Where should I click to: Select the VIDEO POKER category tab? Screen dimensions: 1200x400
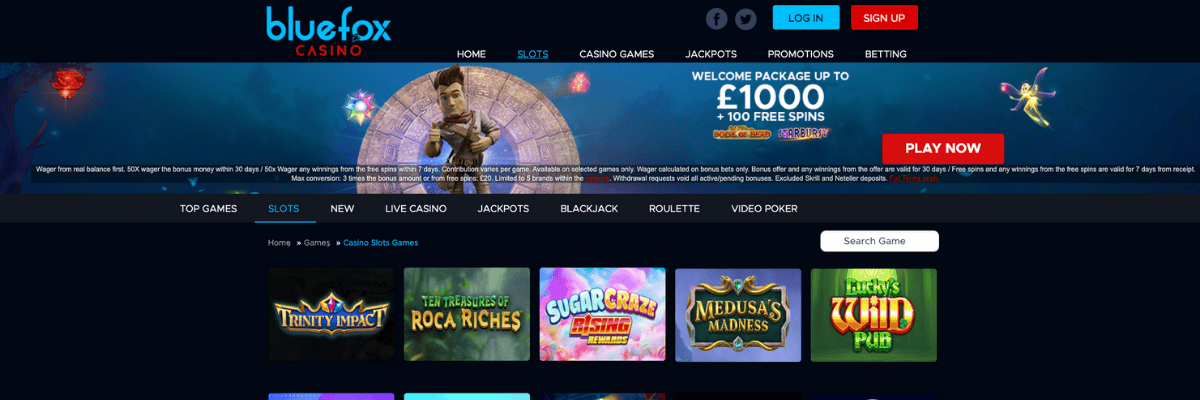764,208
